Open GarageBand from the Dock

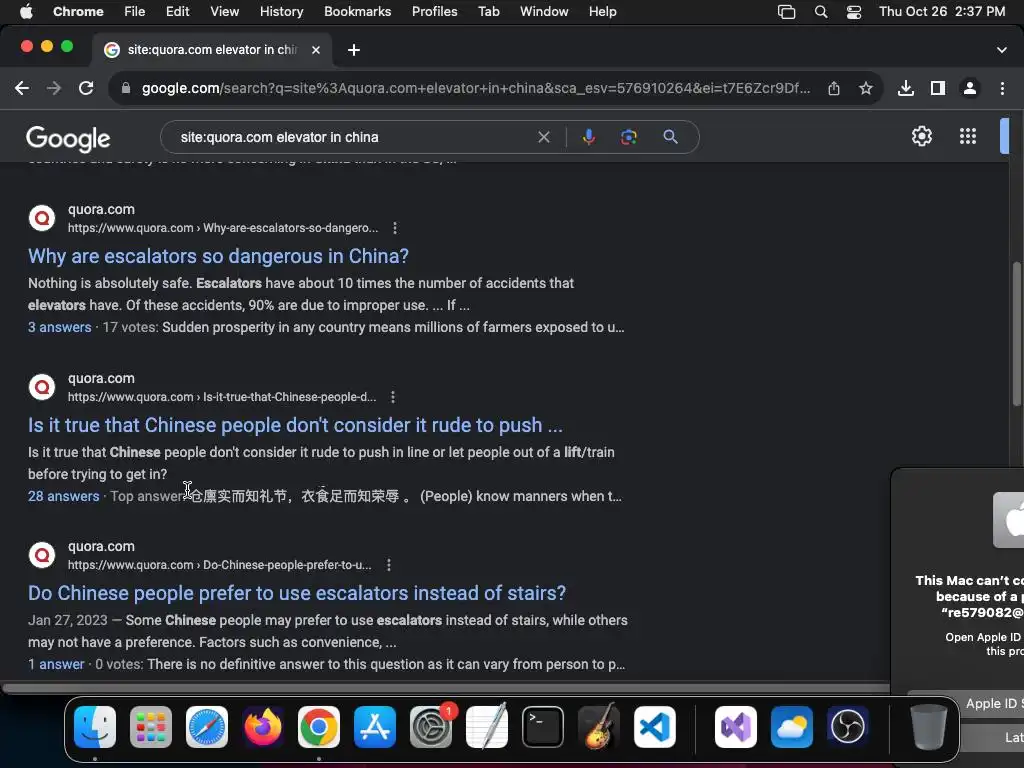(599, 727)
